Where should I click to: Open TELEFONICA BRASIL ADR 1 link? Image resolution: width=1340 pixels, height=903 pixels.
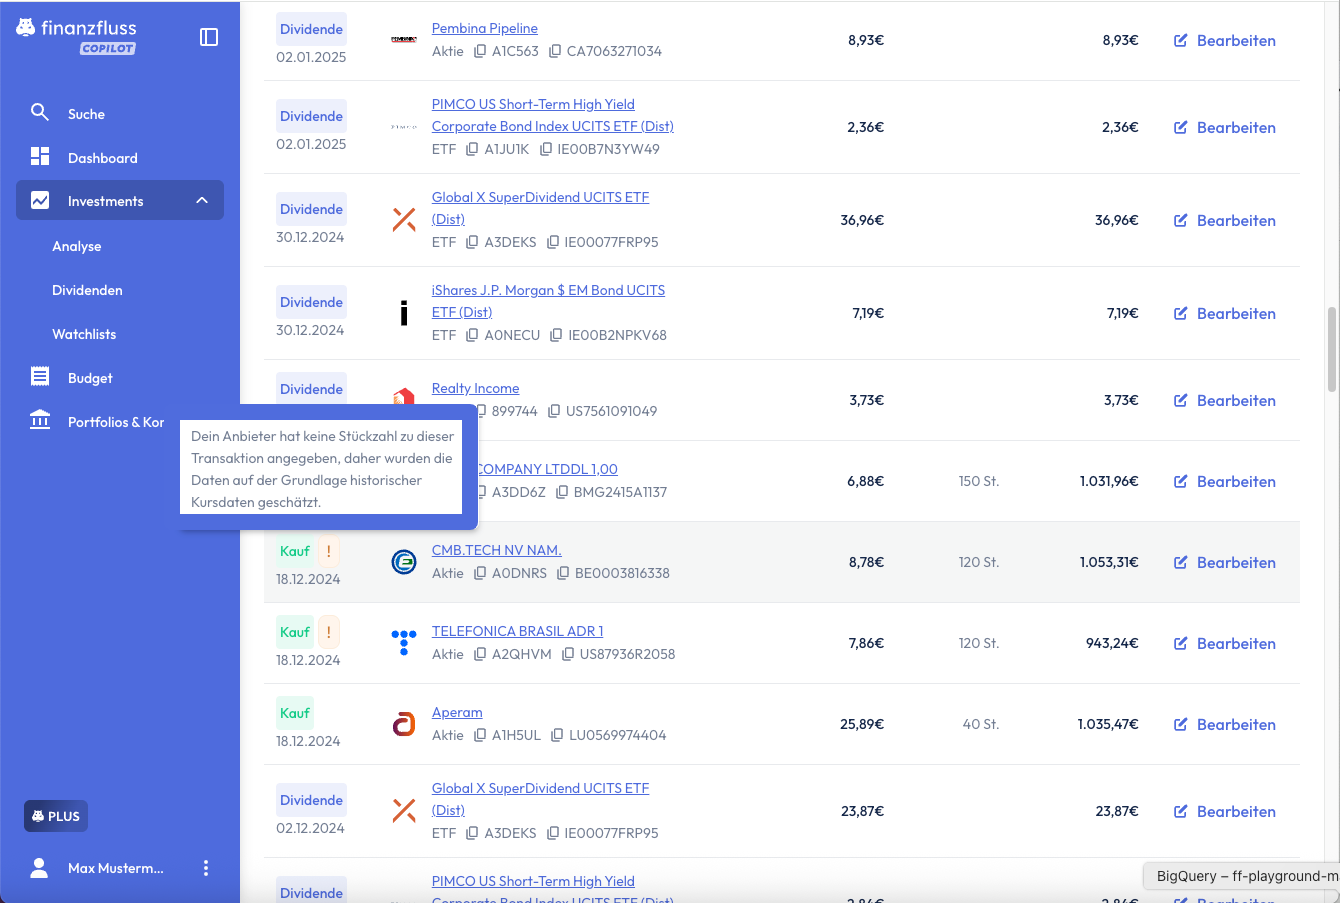(517, 631)
